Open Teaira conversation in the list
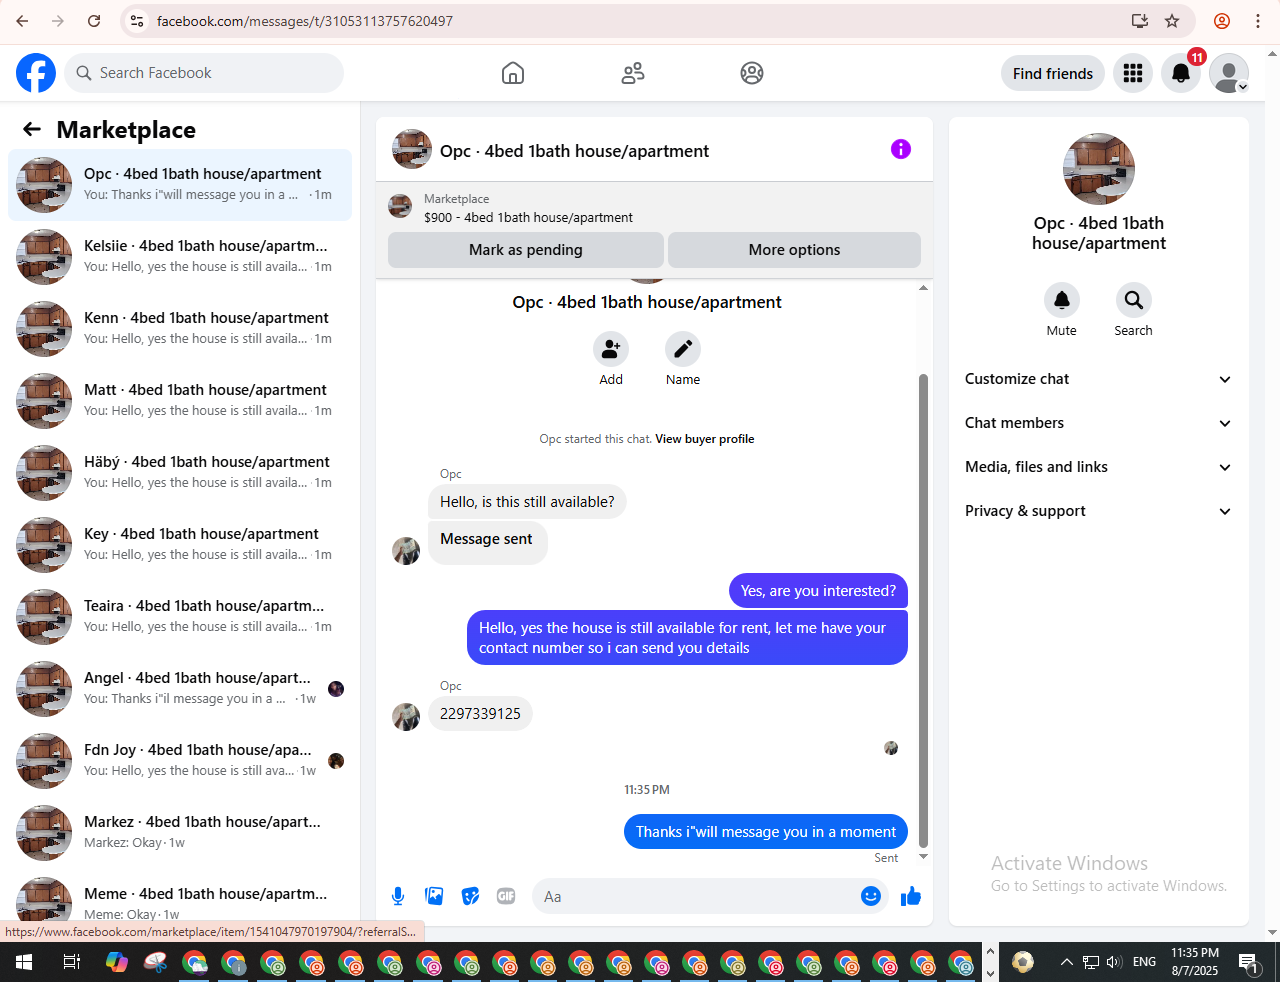The width and height of the screenshot is (1280, 982). coord(180,616)
